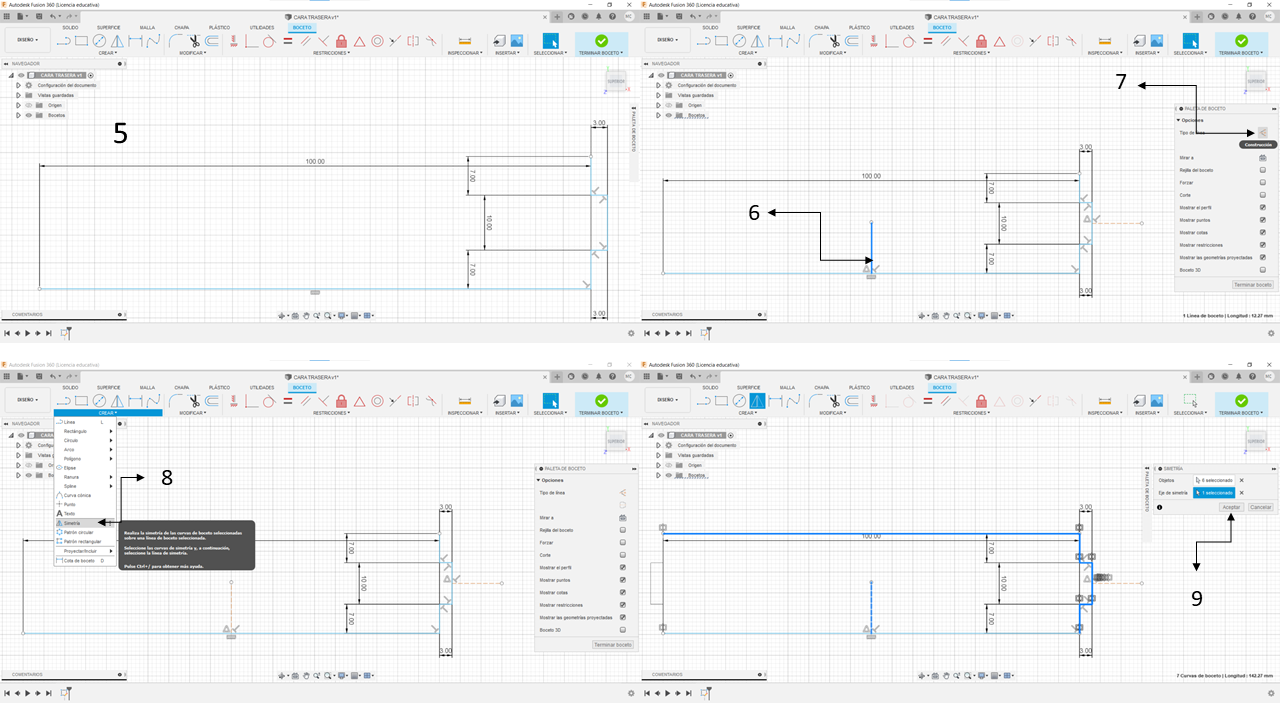Click the SUPERIOR view cube in the top-left window
This screenshot has height=720, width=1280.
(x=615, y=82)
